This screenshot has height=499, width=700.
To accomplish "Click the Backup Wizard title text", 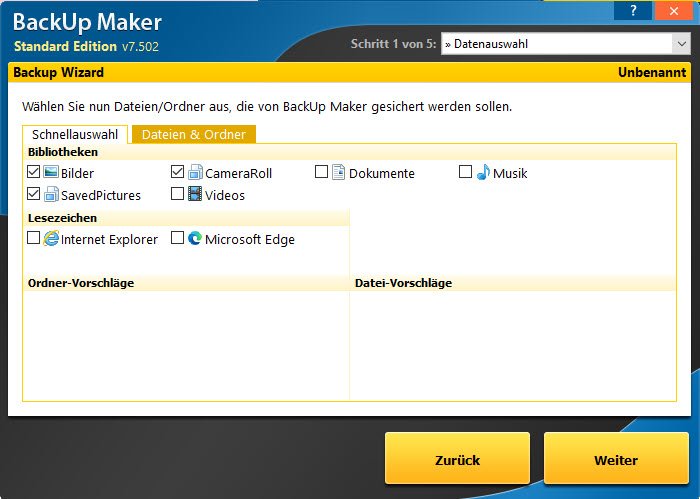I will pyautogui.click(x=58, y=72).
